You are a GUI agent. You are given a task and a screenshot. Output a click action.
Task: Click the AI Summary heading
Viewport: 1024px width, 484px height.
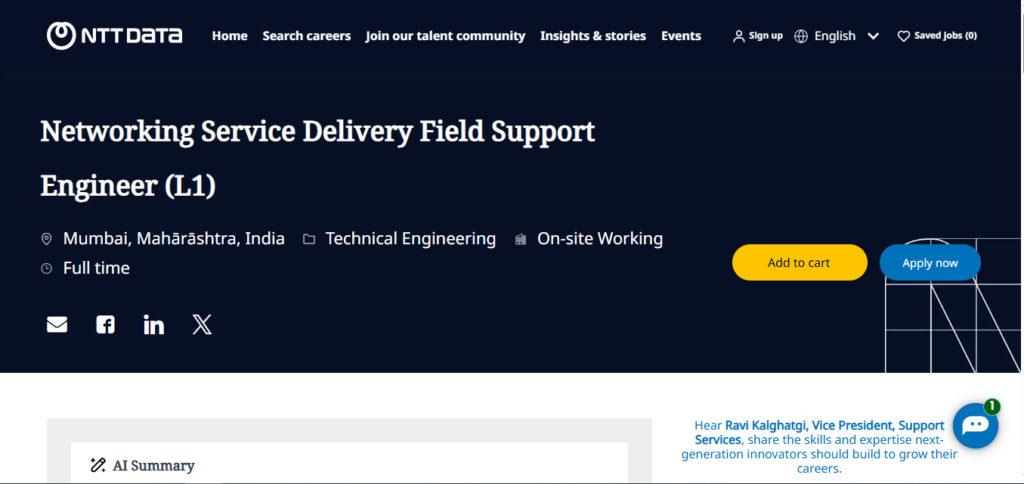[153, 466]
